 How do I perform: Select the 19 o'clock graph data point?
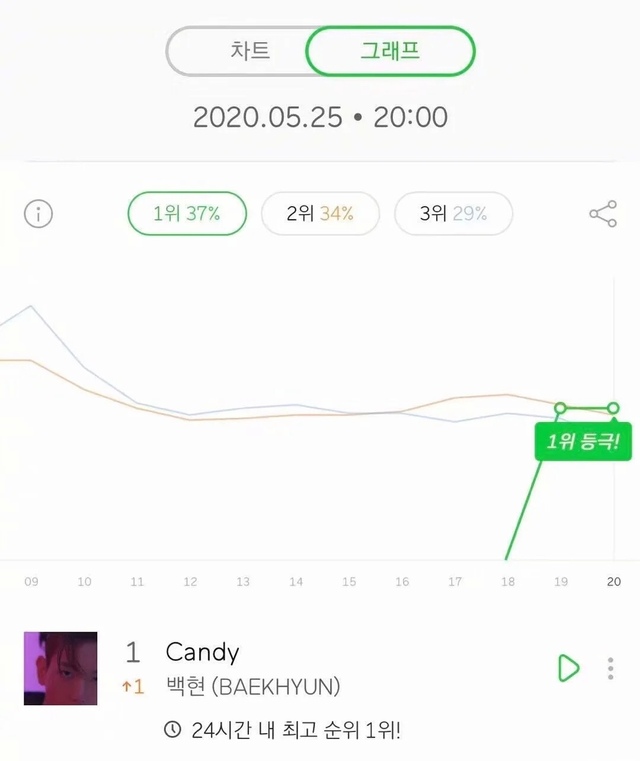[560, 408]
